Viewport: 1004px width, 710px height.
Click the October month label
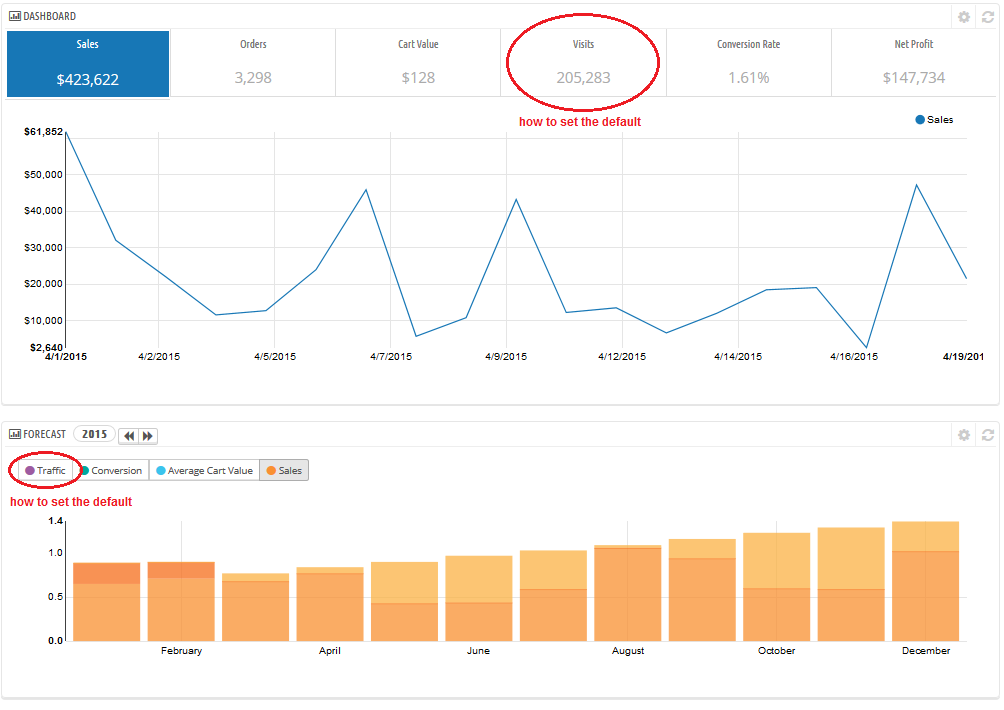pyautogui.click(x=776, y=650)
